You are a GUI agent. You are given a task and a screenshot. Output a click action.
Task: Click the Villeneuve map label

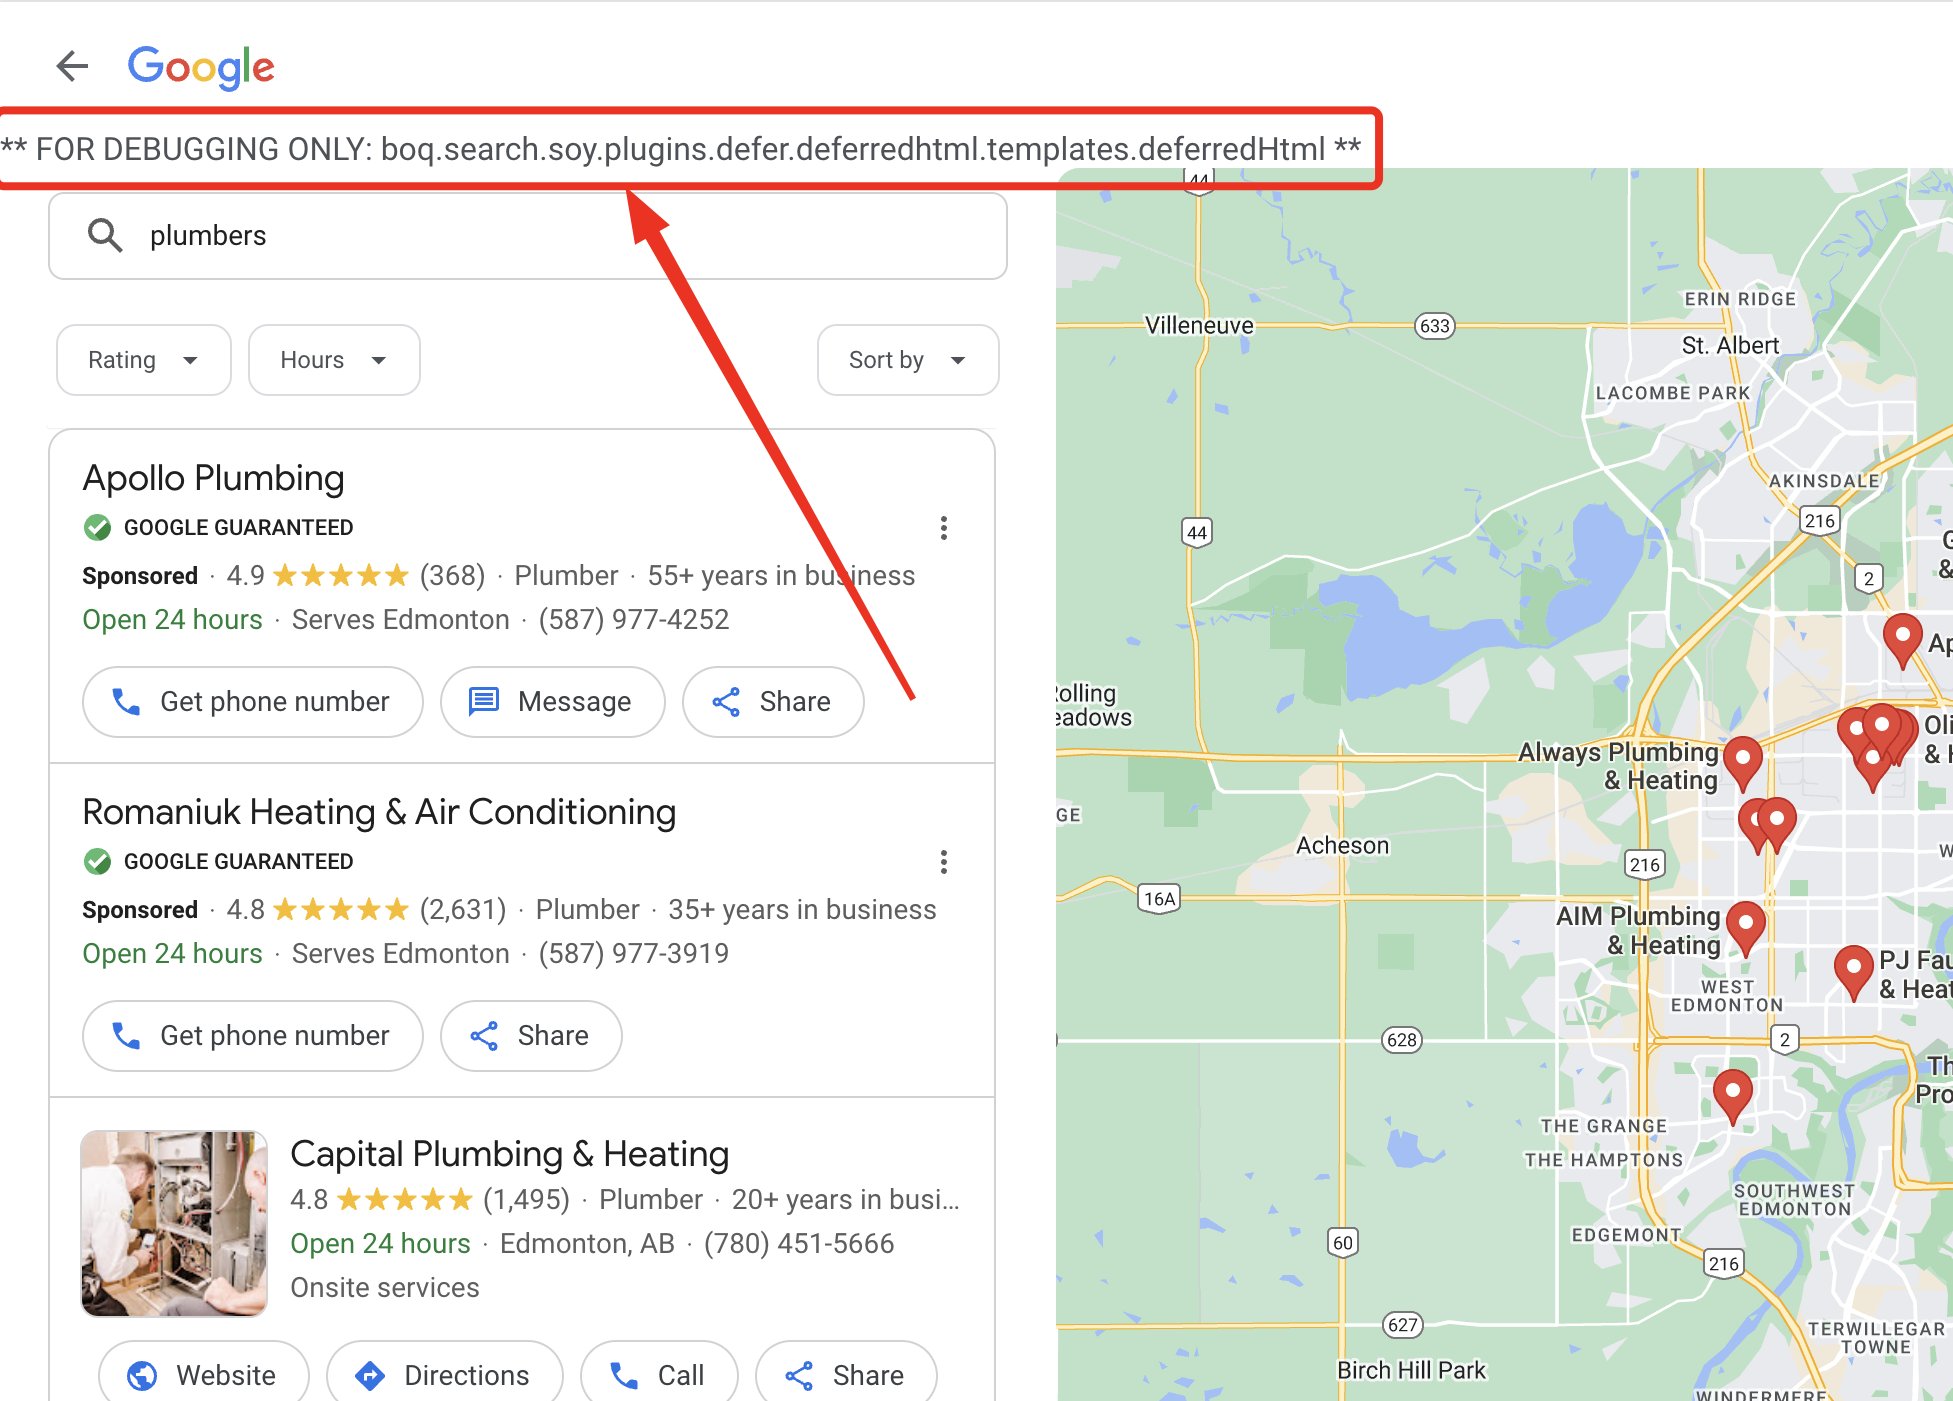pyautogui.click(x=1198, y=325)
